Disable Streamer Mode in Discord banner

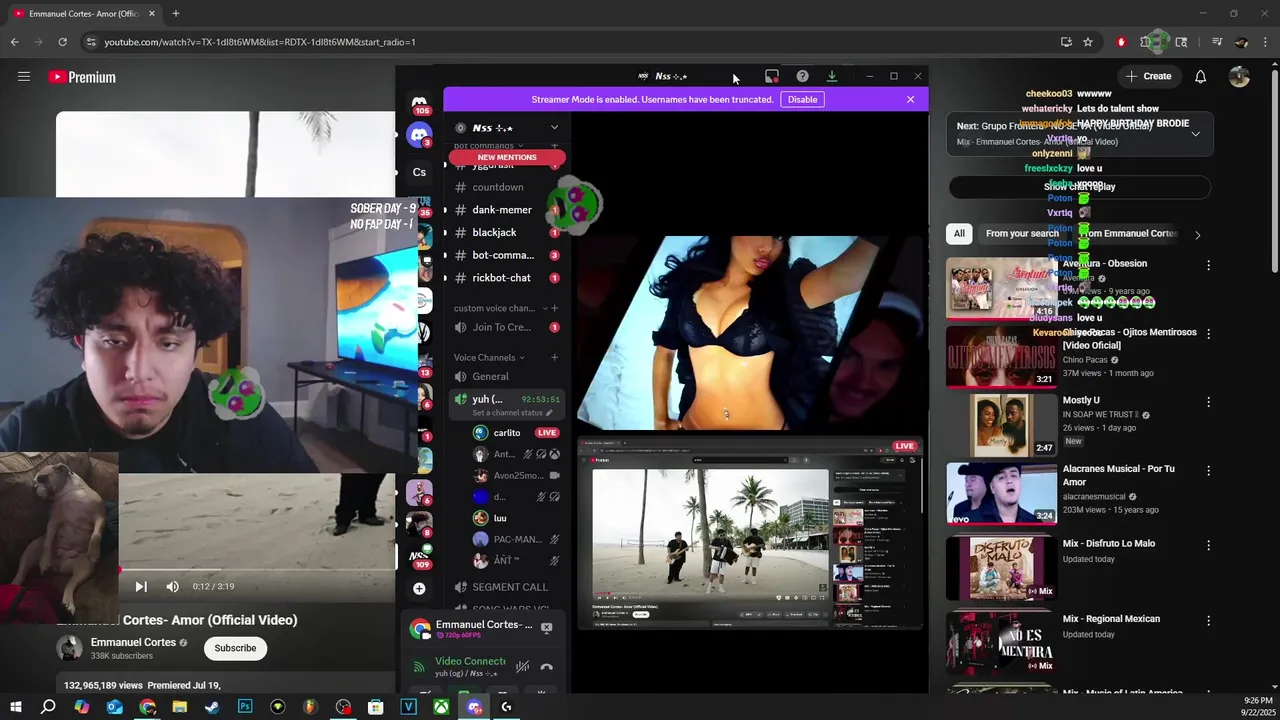click(802, 100)
